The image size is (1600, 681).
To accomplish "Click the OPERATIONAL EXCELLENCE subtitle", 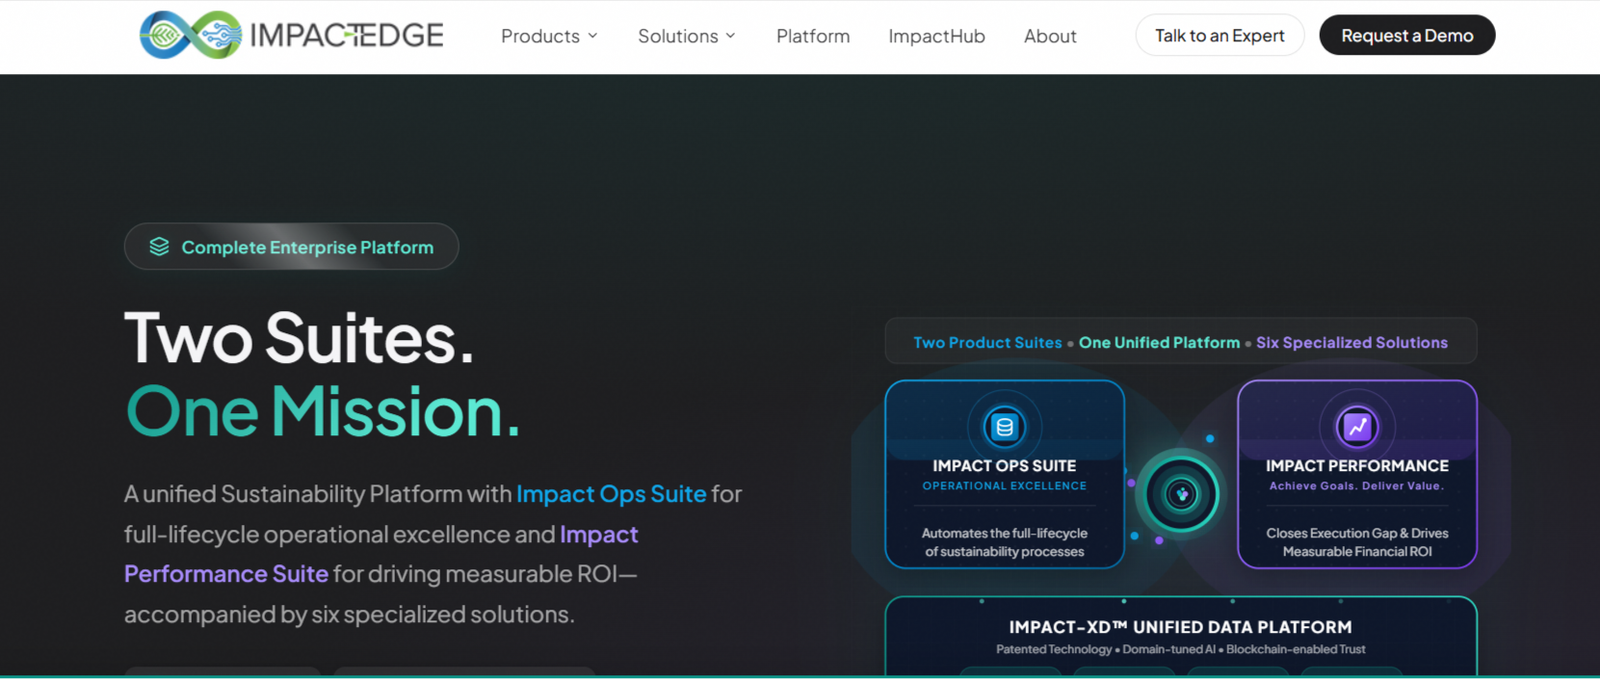I will coord(1004,486).
